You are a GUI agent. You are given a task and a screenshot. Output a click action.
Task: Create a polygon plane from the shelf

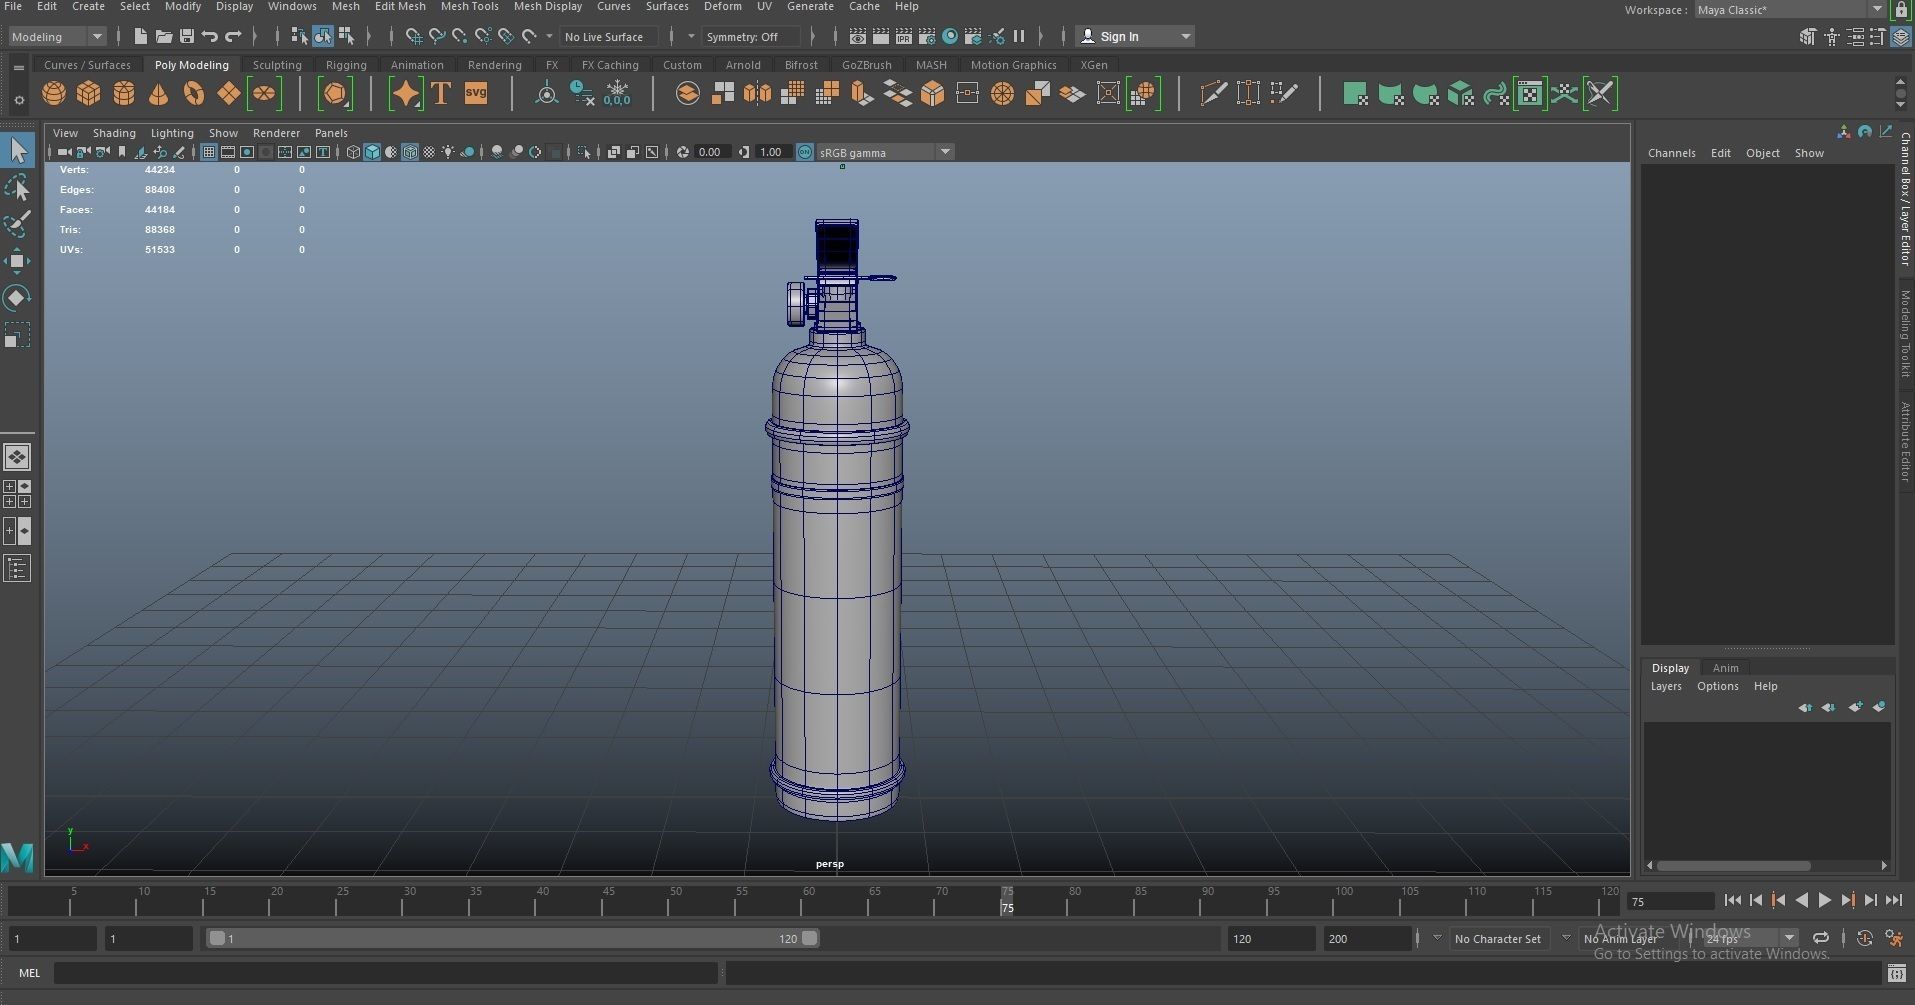pyautogui.click(x=229, y=94)
